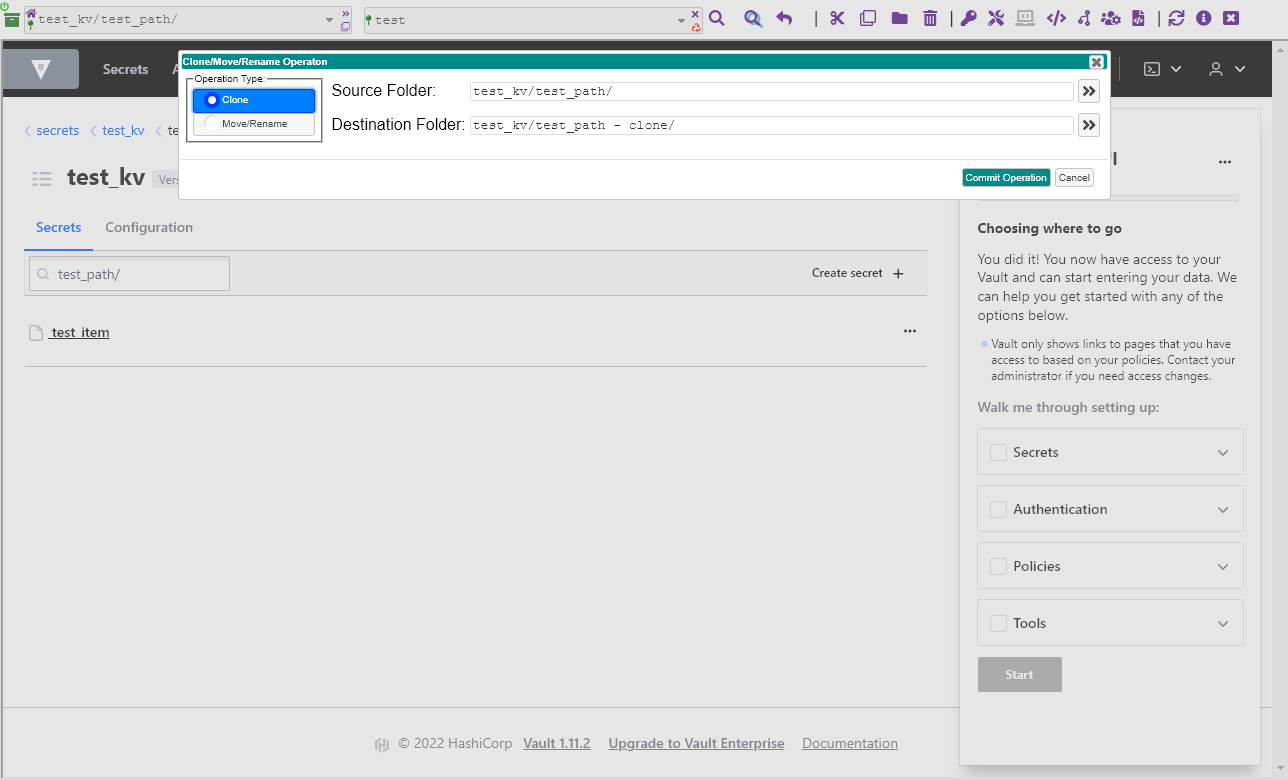
Task: Click the wrench and screwdriver tools icon
Action: (996, 18)
